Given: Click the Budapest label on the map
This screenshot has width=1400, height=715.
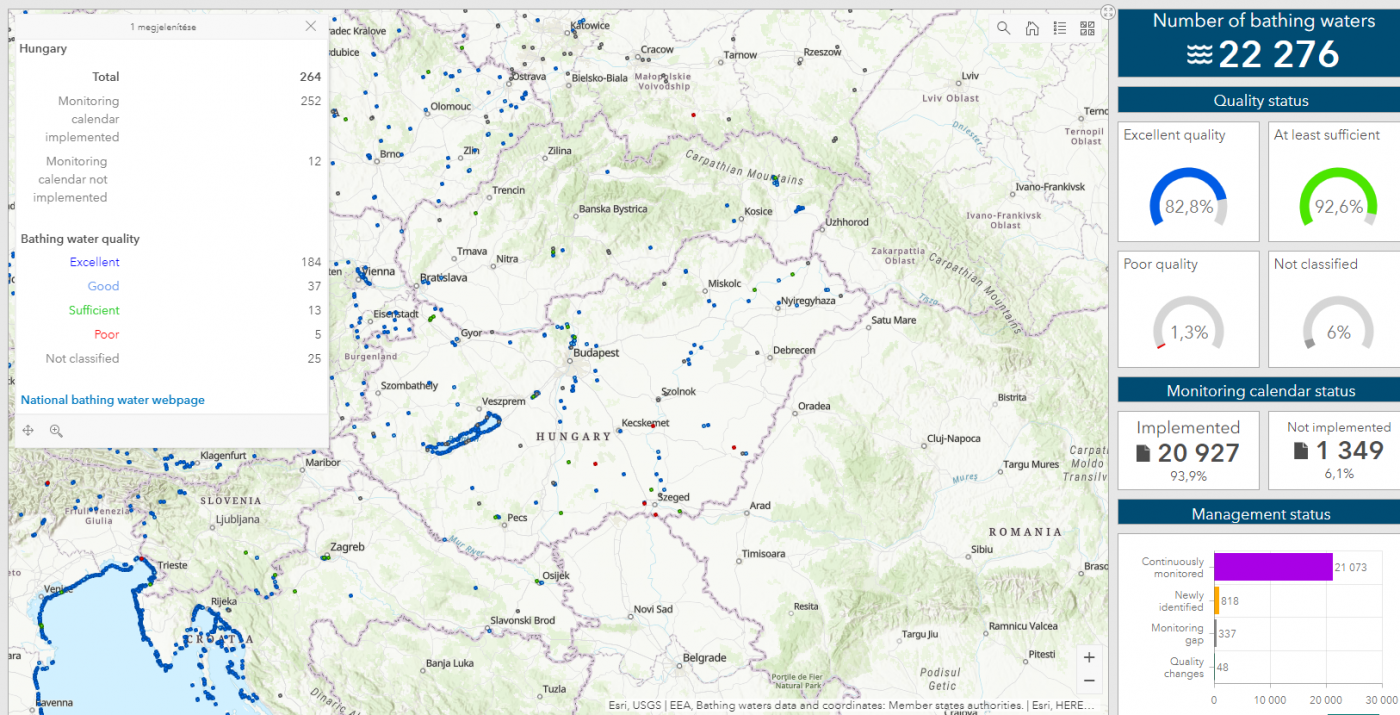Looking at the screenshot, I should [597, 353].
